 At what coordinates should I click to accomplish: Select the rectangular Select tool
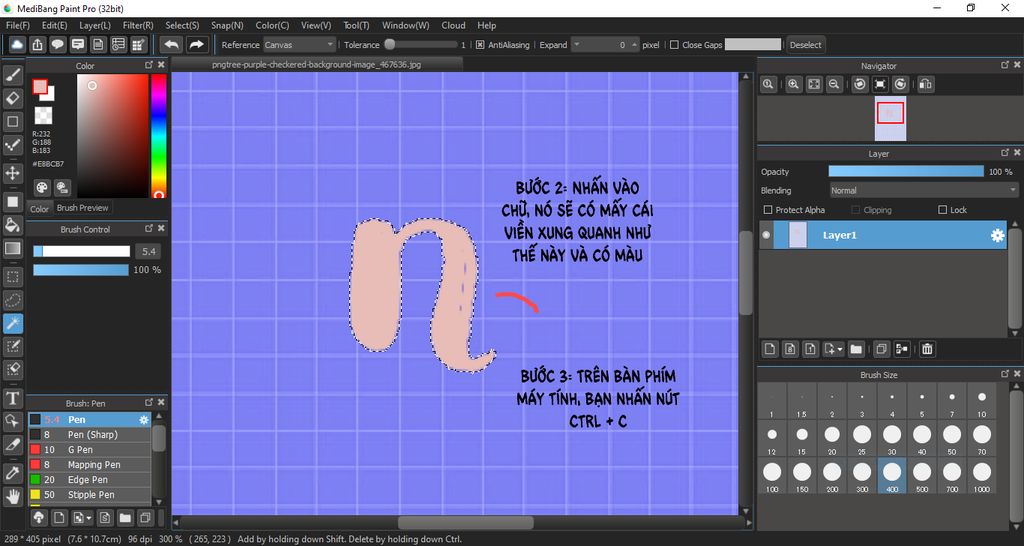pos(12,277)
